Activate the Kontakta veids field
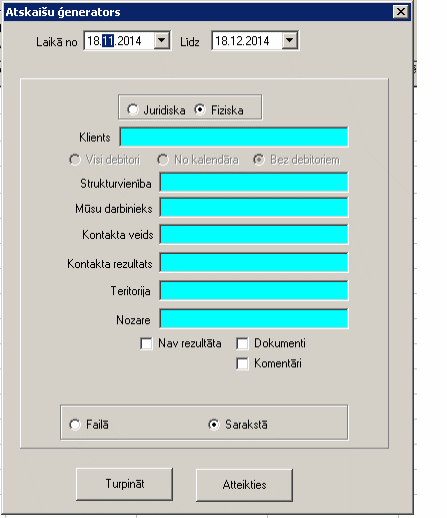 click(x=254, y=234)
